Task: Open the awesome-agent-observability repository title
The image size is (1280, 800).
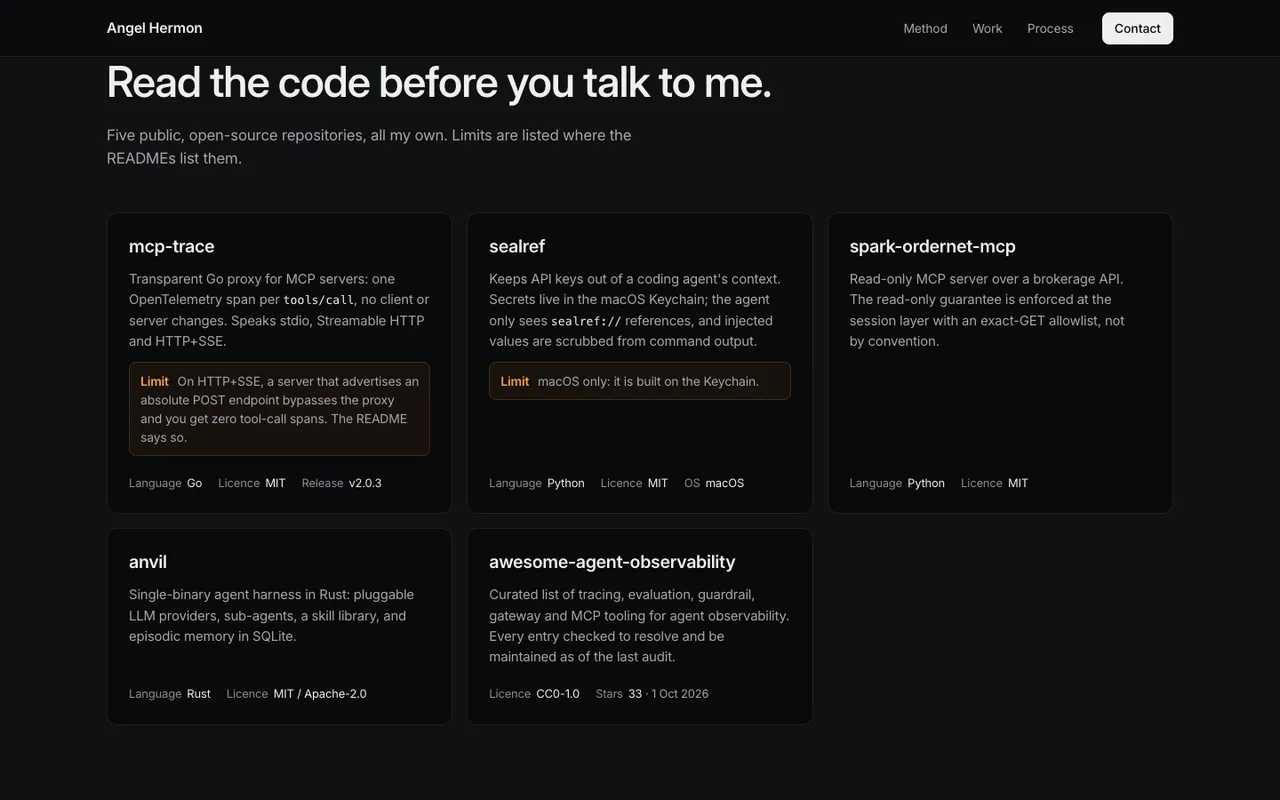Action: point(612,562)
